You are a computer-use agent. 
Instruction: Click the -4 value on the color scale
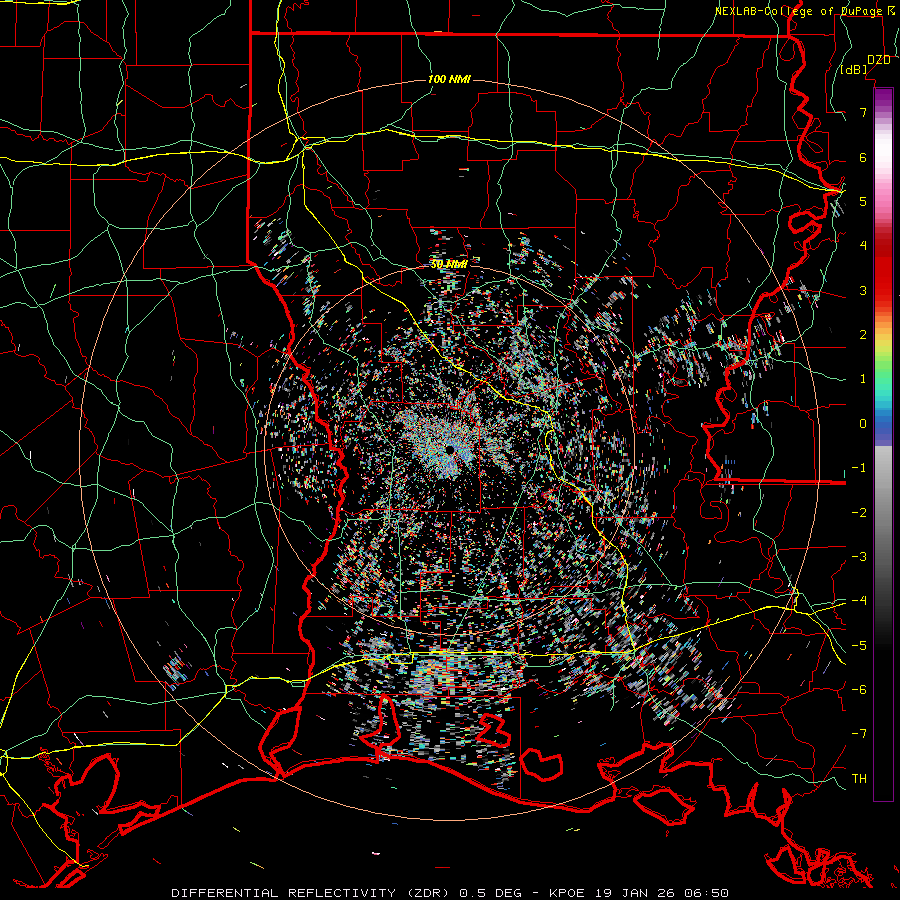[859, 601]
